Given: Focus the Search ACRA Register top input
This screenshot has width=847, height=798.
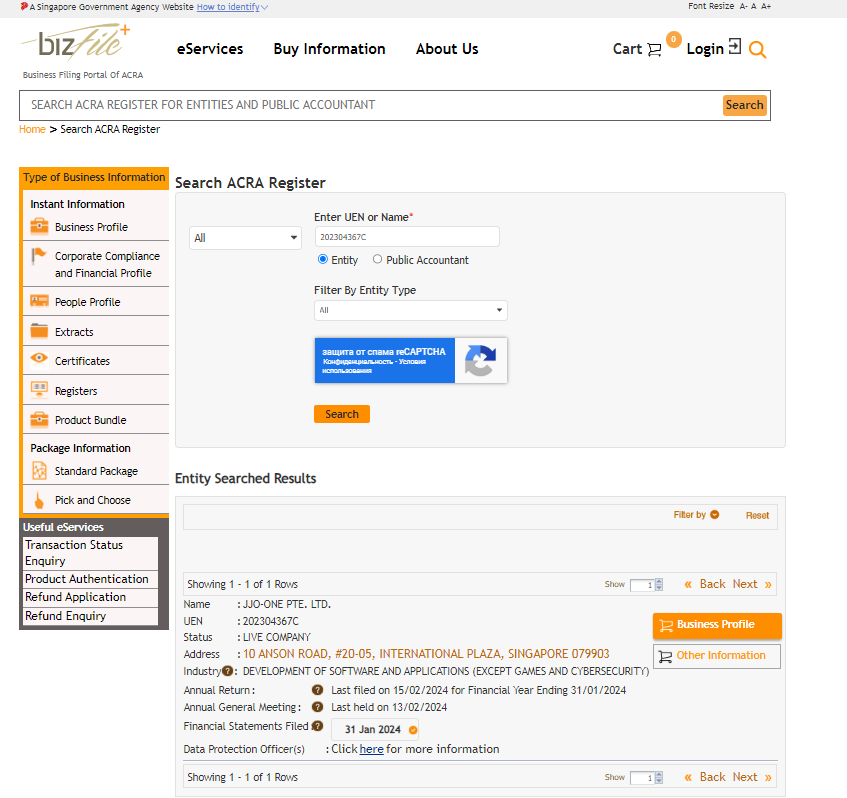Looking at the screenshot, I should tap(371, 105).
